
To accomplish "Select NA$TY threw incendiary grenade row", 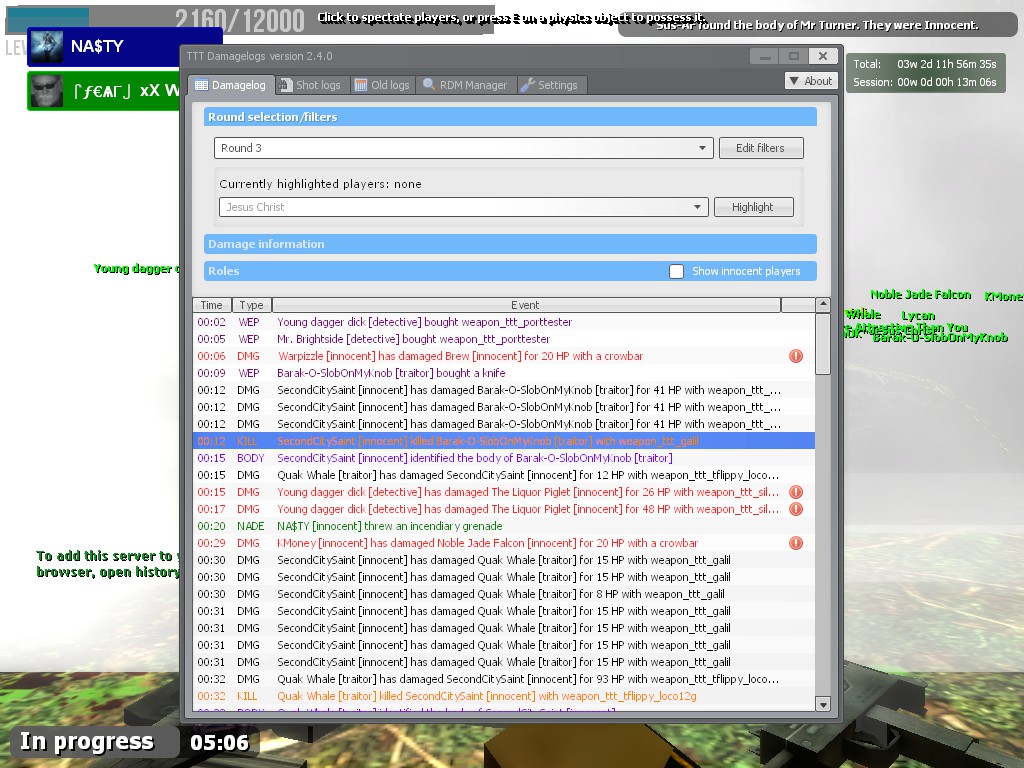I will click(x=504, y=526).
